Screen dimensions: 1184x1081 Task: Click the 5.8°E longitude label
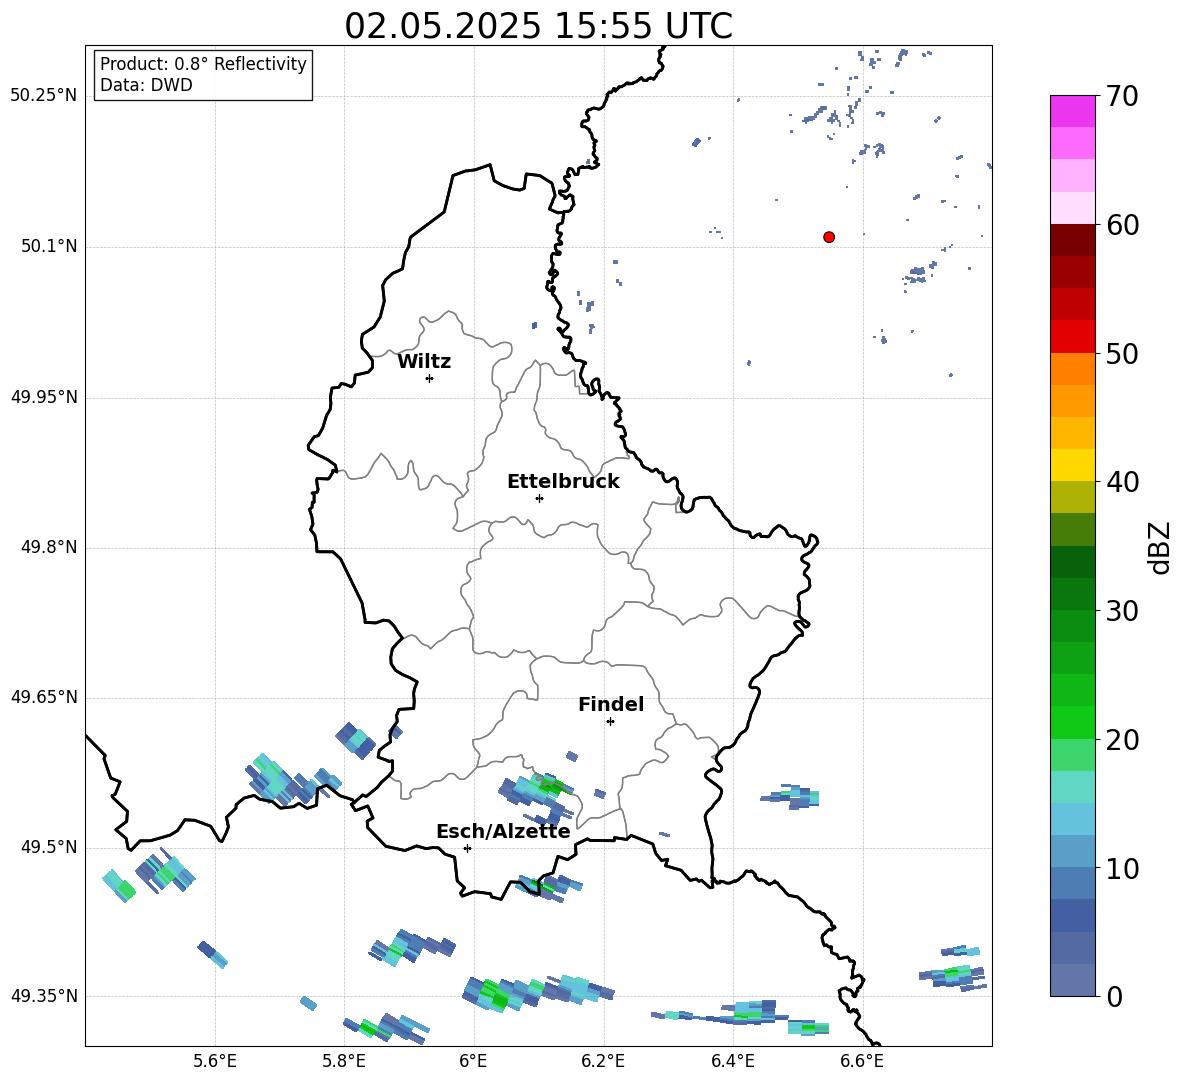[344, 1061]
